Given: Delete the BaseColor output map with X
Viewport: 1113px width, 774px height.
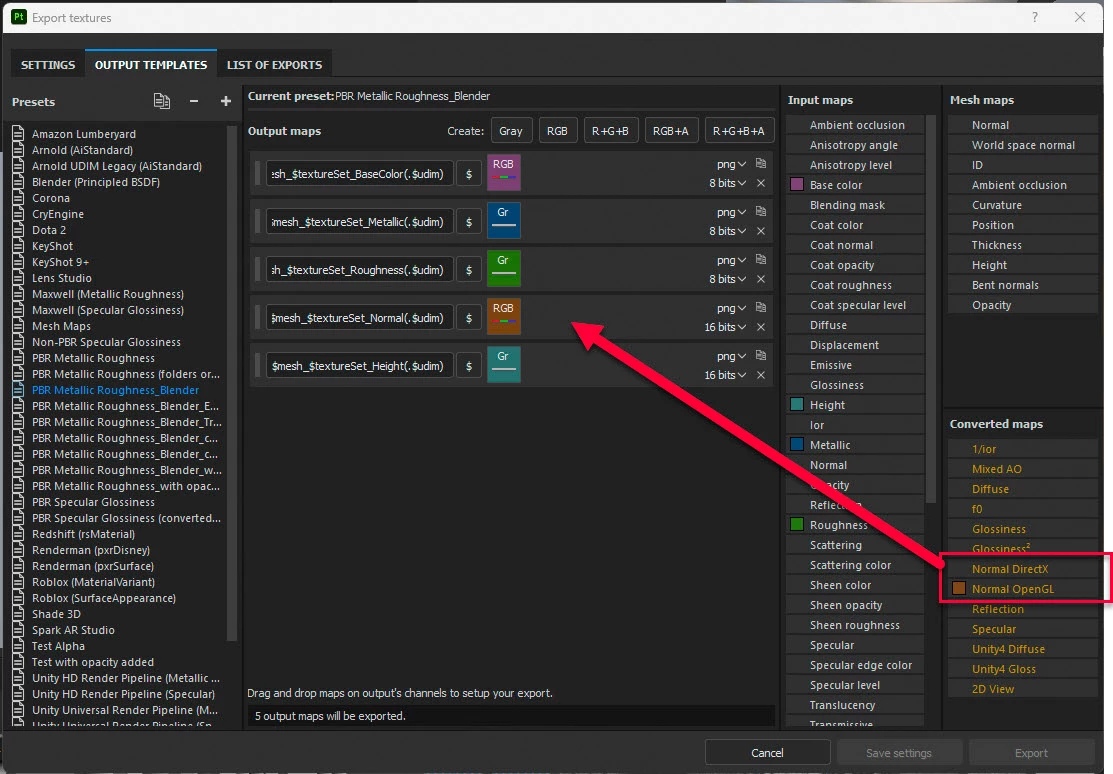Looking at the screenshot, I should (761, 183).
